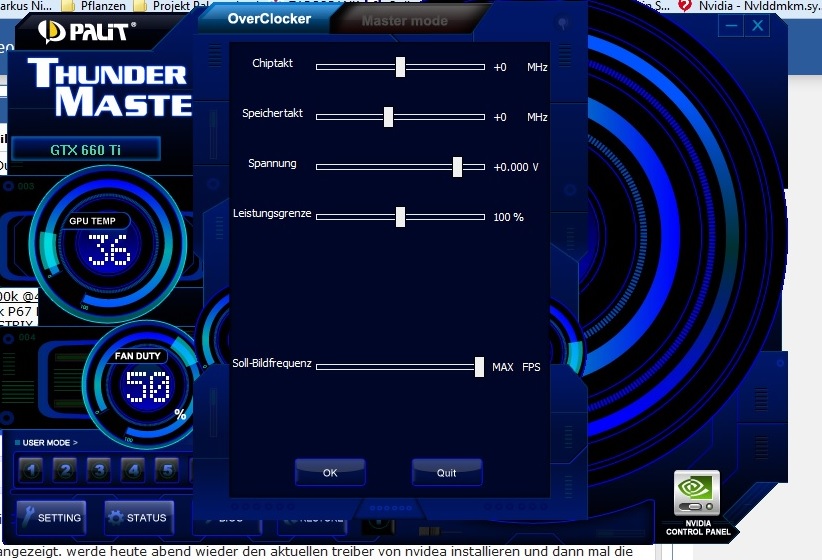The width and height of the screenshot is (822, 560).
Task: Select user mode profile 3
Action: click(x=99, y=469)
